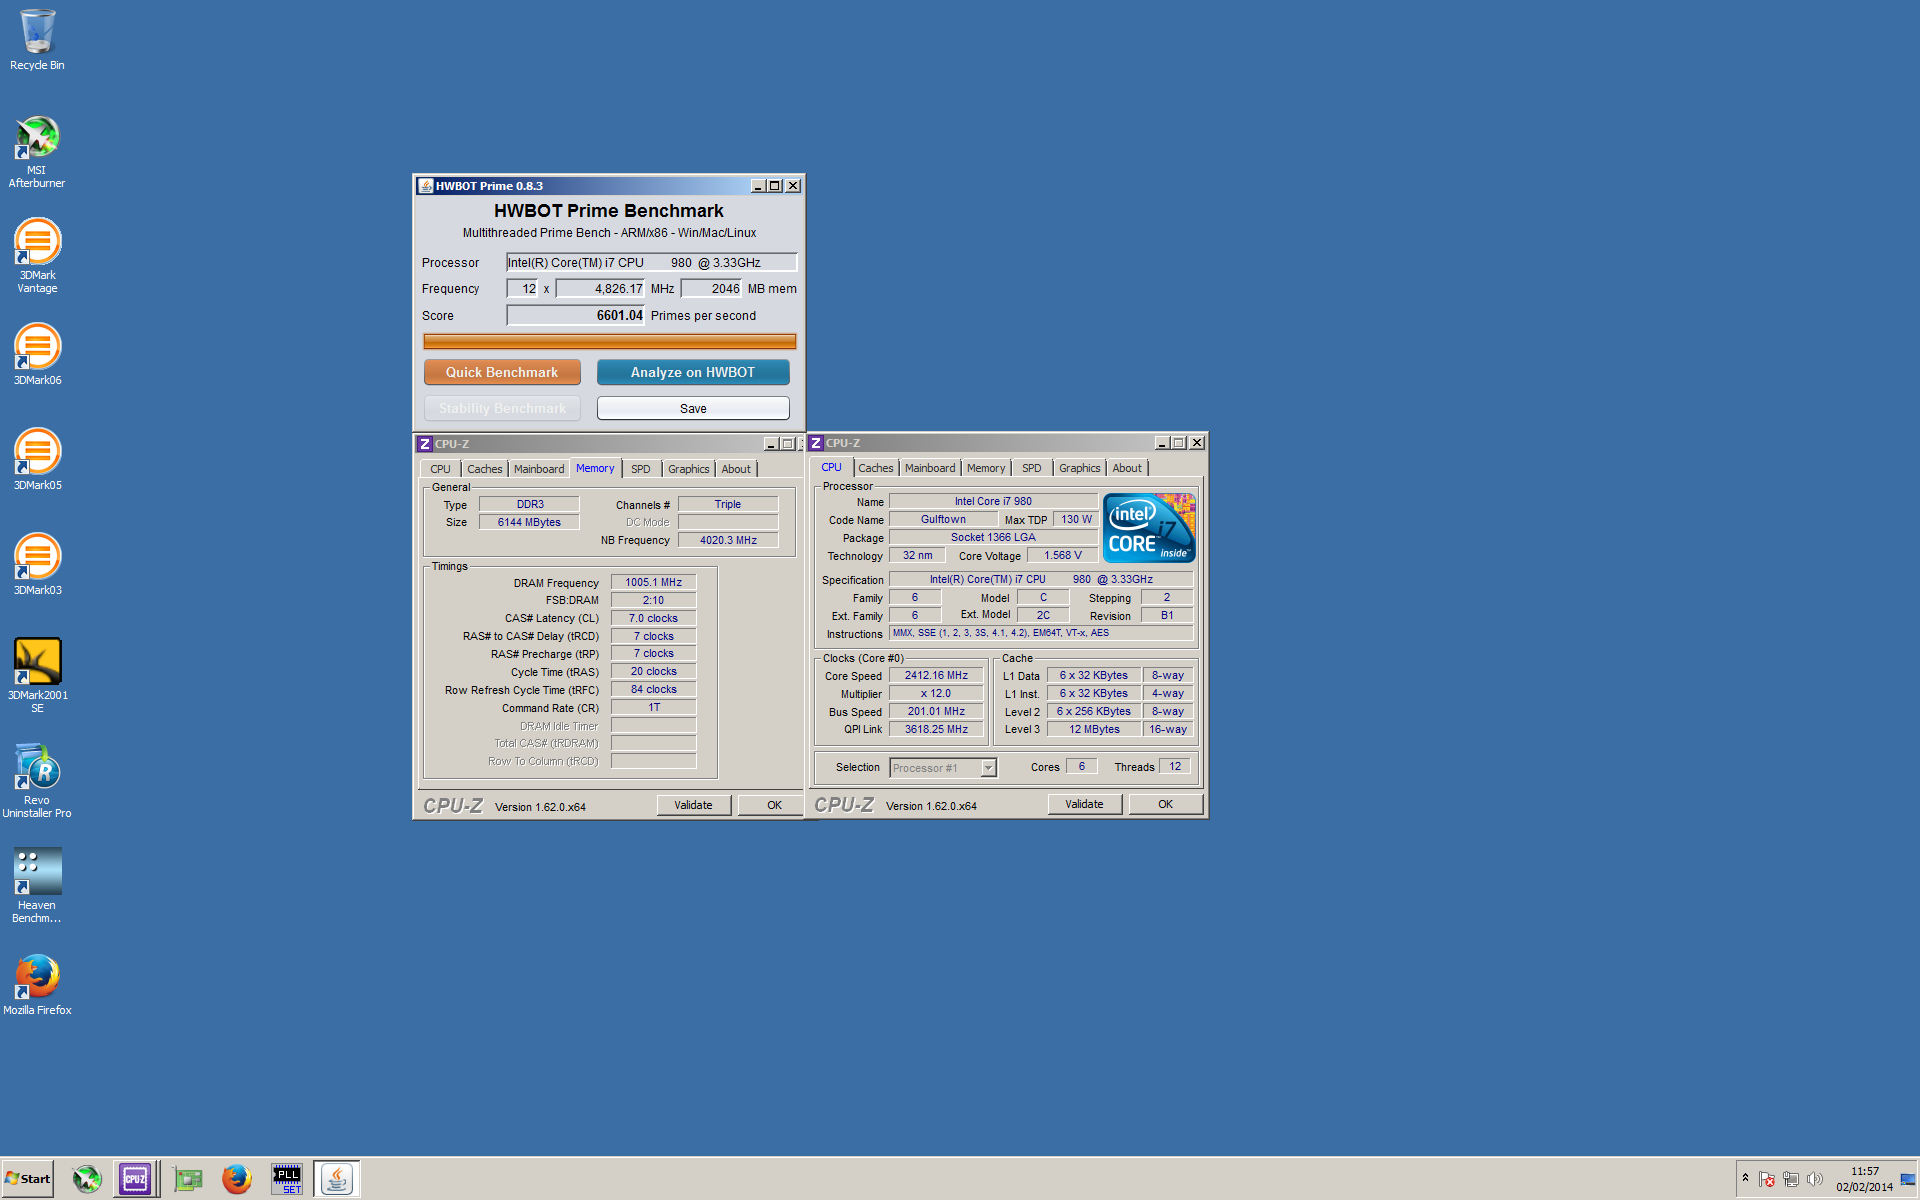Screen dimensions: 1920x1200
Task: Open SPD tab in processor CPU-Z window
Action: pos(1032,468)
